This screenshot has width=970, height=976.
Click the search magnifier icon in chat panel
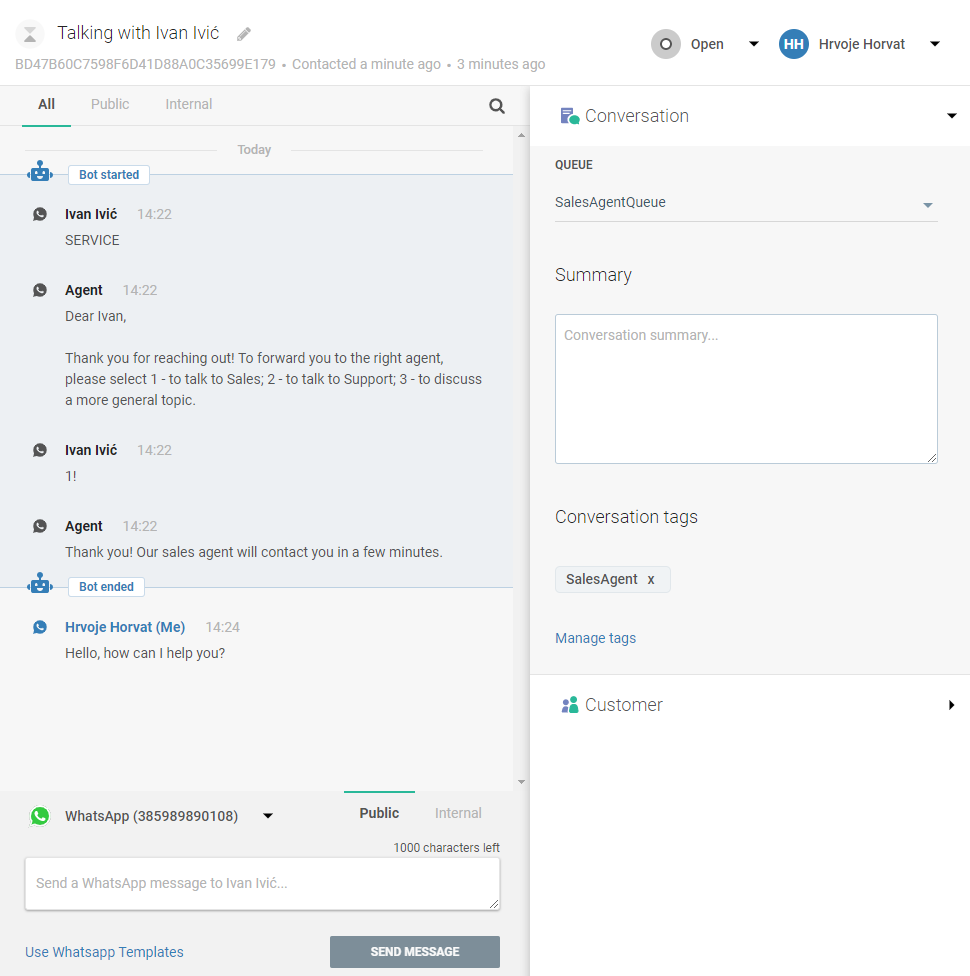pos(497,106)
